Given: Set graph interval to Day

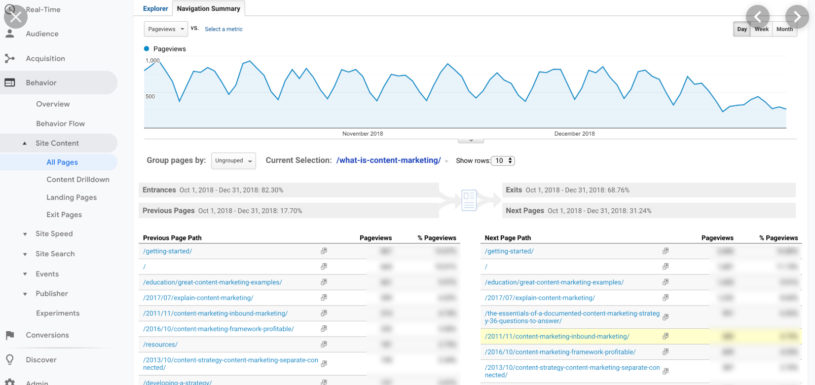Looking at the screenshot, I should 742,29.
